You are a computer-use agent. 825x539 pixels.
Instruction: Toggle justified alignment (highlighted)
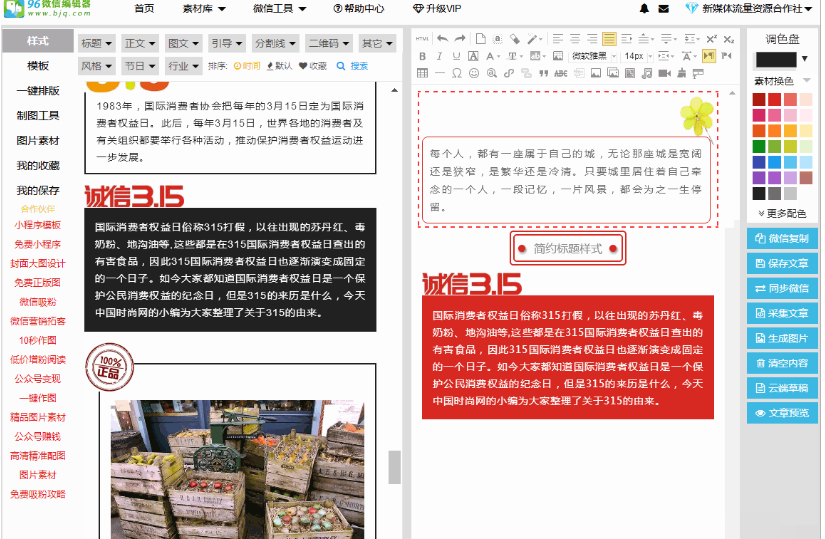pos(609,39)
